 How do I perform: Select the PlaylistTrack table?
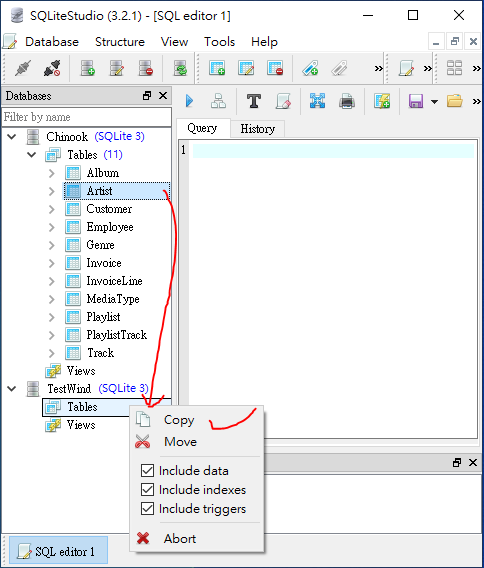click(116, 335)
